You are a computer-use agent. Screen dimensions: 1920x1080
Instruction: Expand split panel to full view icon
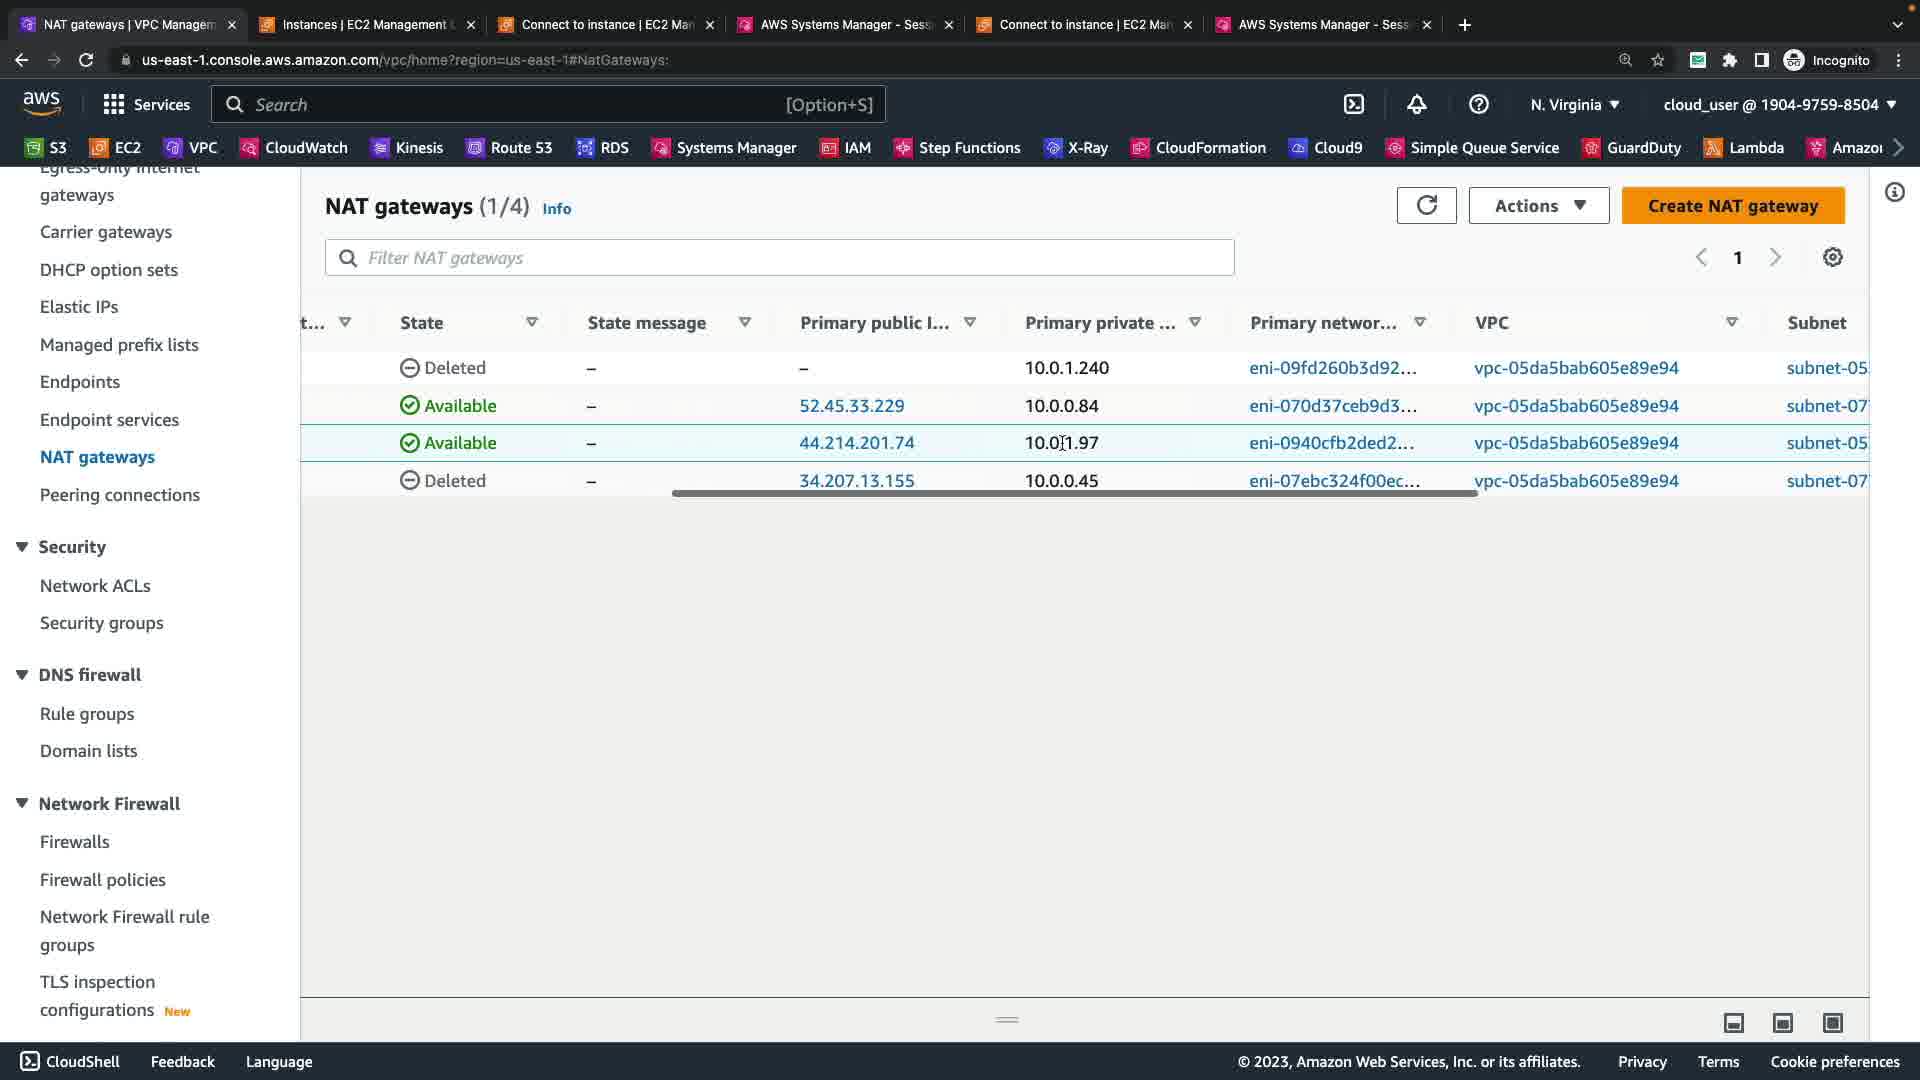tap(1832, 1022)
